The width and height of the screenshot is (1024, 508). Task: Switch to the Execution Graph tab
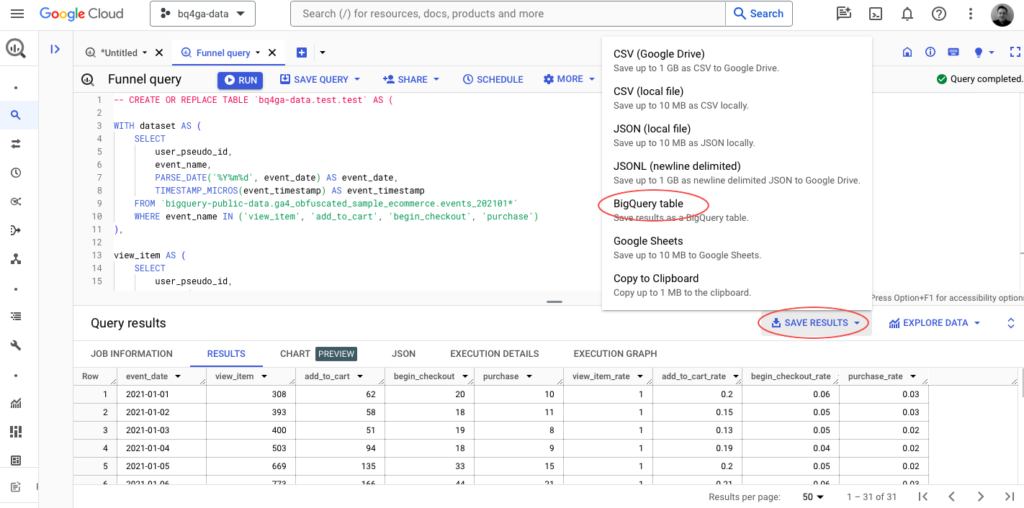coord(615,353)
